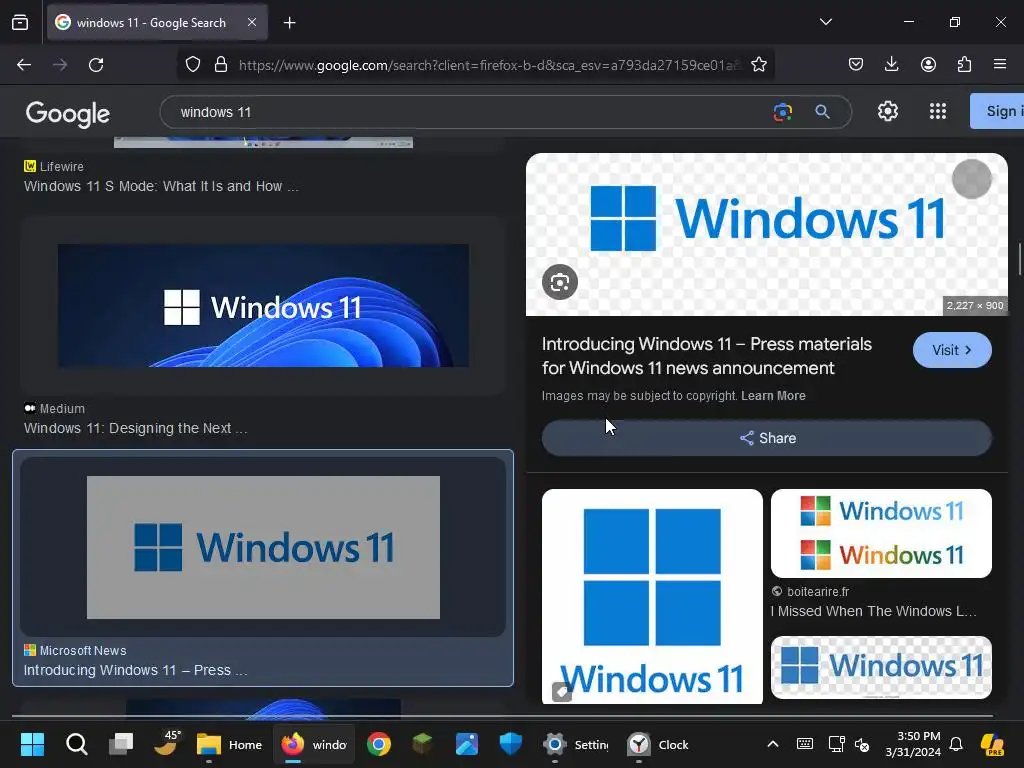Select Microsoft News gray Windows 11 thumbnail
Image resolution: width=1024 pixels, height=768 pixels.
263,547
